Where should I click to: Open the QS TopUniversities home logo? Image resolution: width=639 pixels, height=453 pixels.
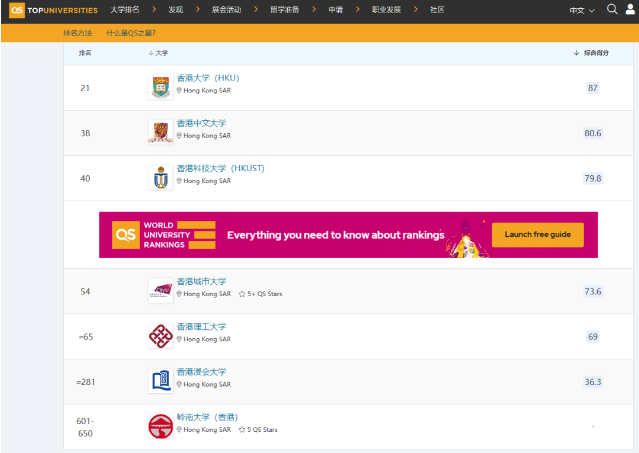pos(53,10)
